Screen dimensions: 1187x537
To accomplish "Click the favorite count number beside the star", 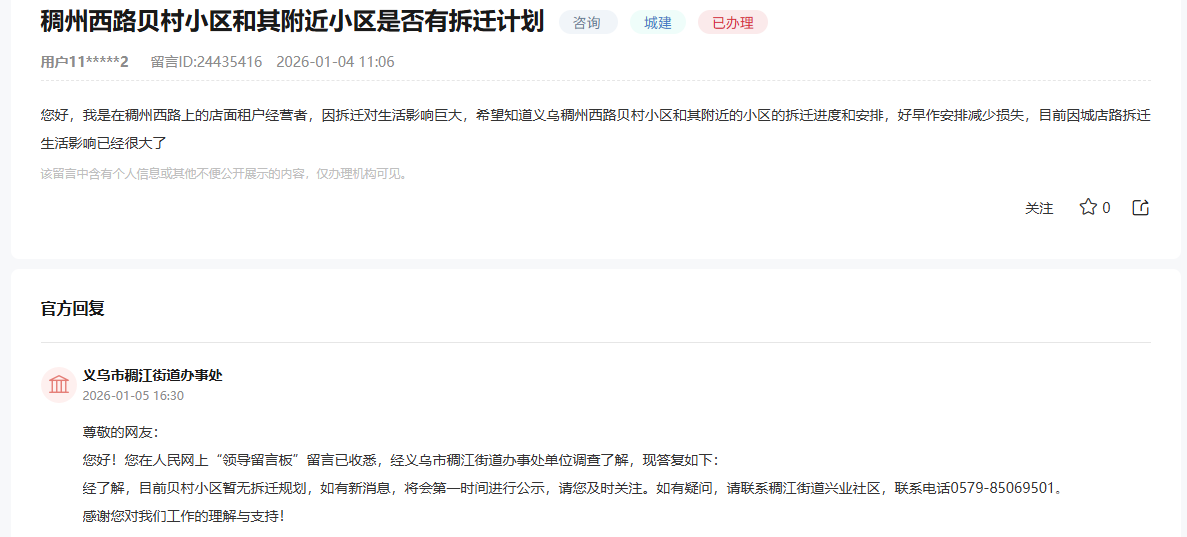I will tap(1106, 208).
